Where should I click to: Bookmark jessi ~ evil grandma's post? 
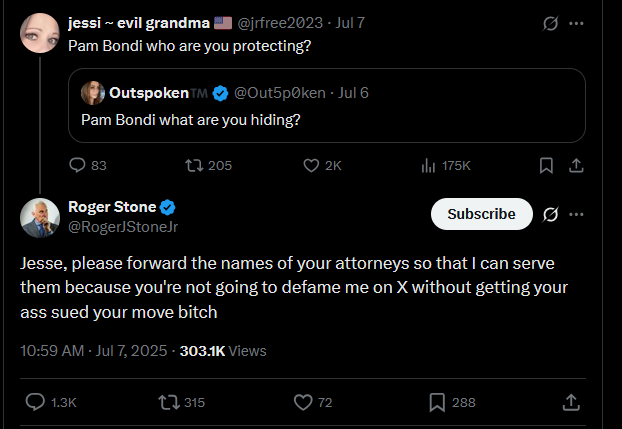[546, 165]
